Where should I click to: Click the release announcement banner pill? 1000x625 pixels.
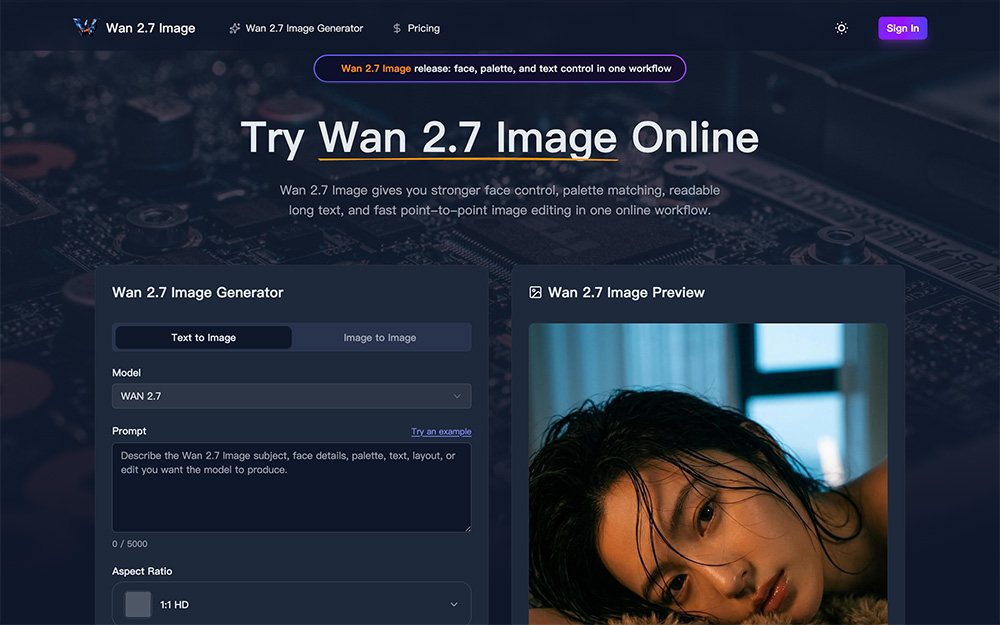(500, 68)
